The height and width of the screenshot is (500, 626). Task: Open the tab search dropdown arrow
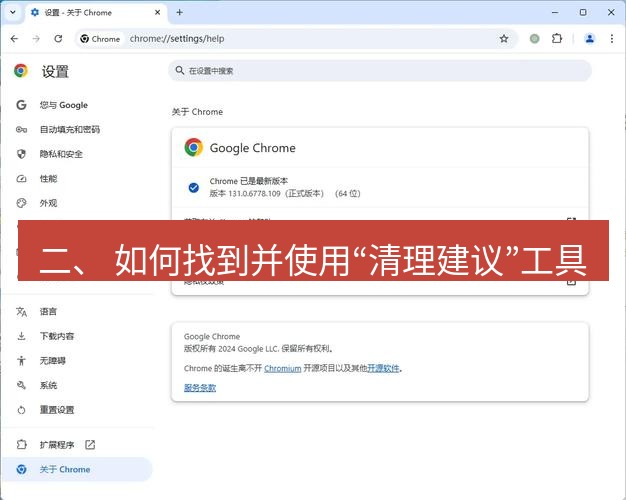click(x=13, y=12)
